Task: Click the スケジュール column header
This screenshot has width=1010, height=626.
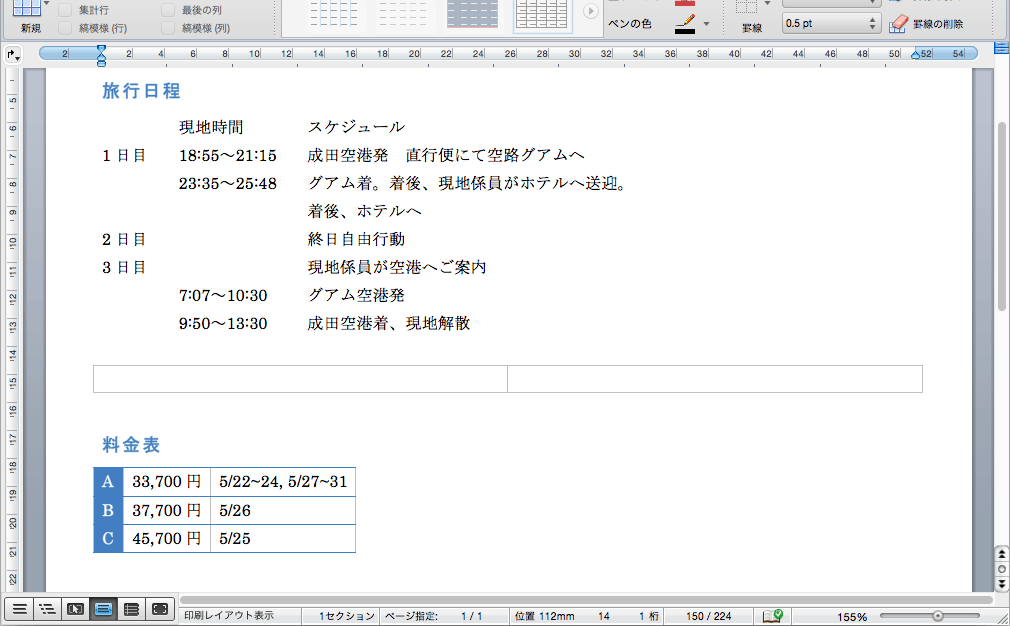Action: 356,127
